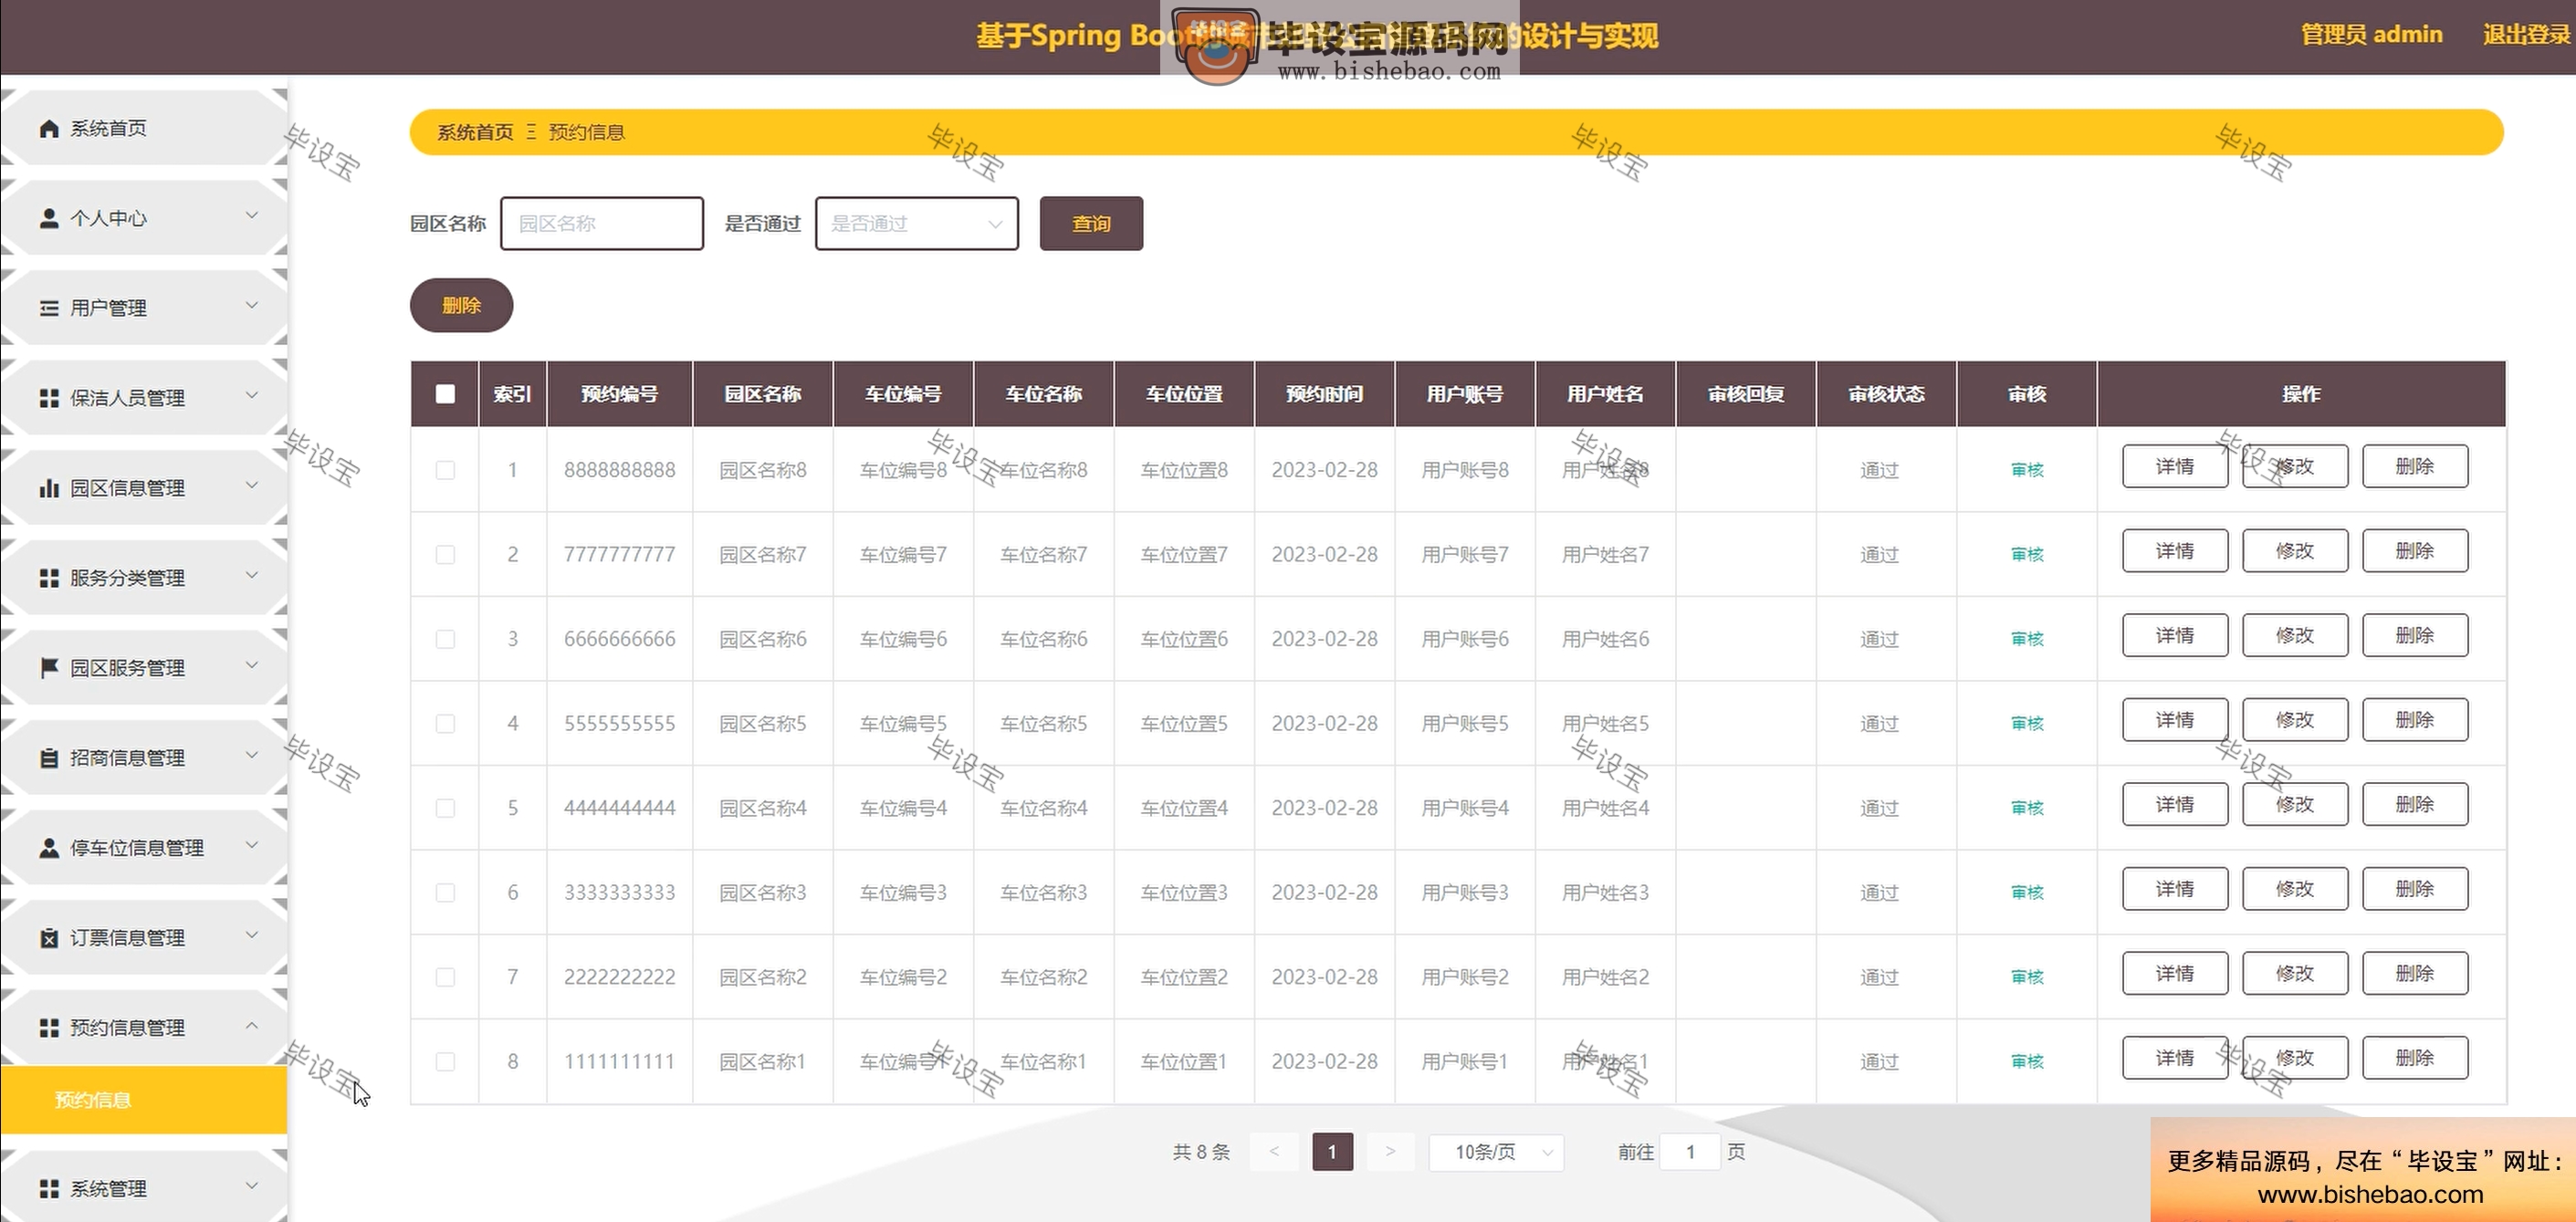Open the 园区服务管理 menu
The image size is (2576, 1222).
pos(144,667)
